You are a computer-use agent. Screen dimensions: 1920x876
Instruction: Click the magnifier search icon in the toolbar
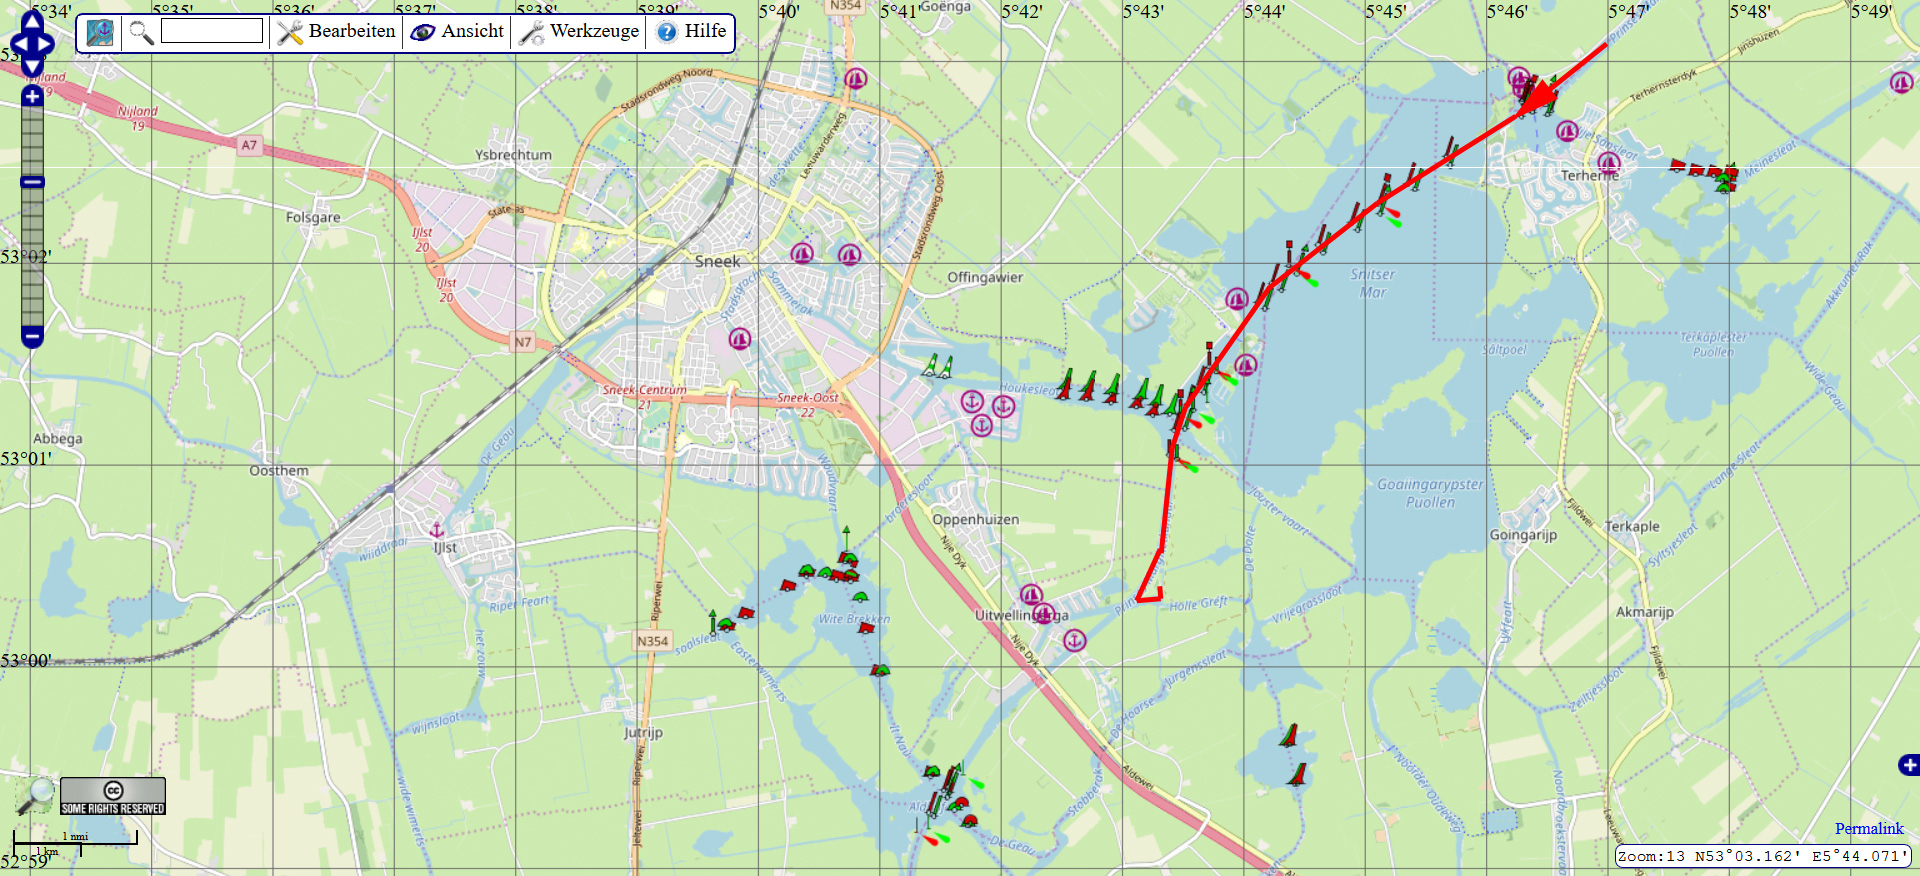click(142, 33)
